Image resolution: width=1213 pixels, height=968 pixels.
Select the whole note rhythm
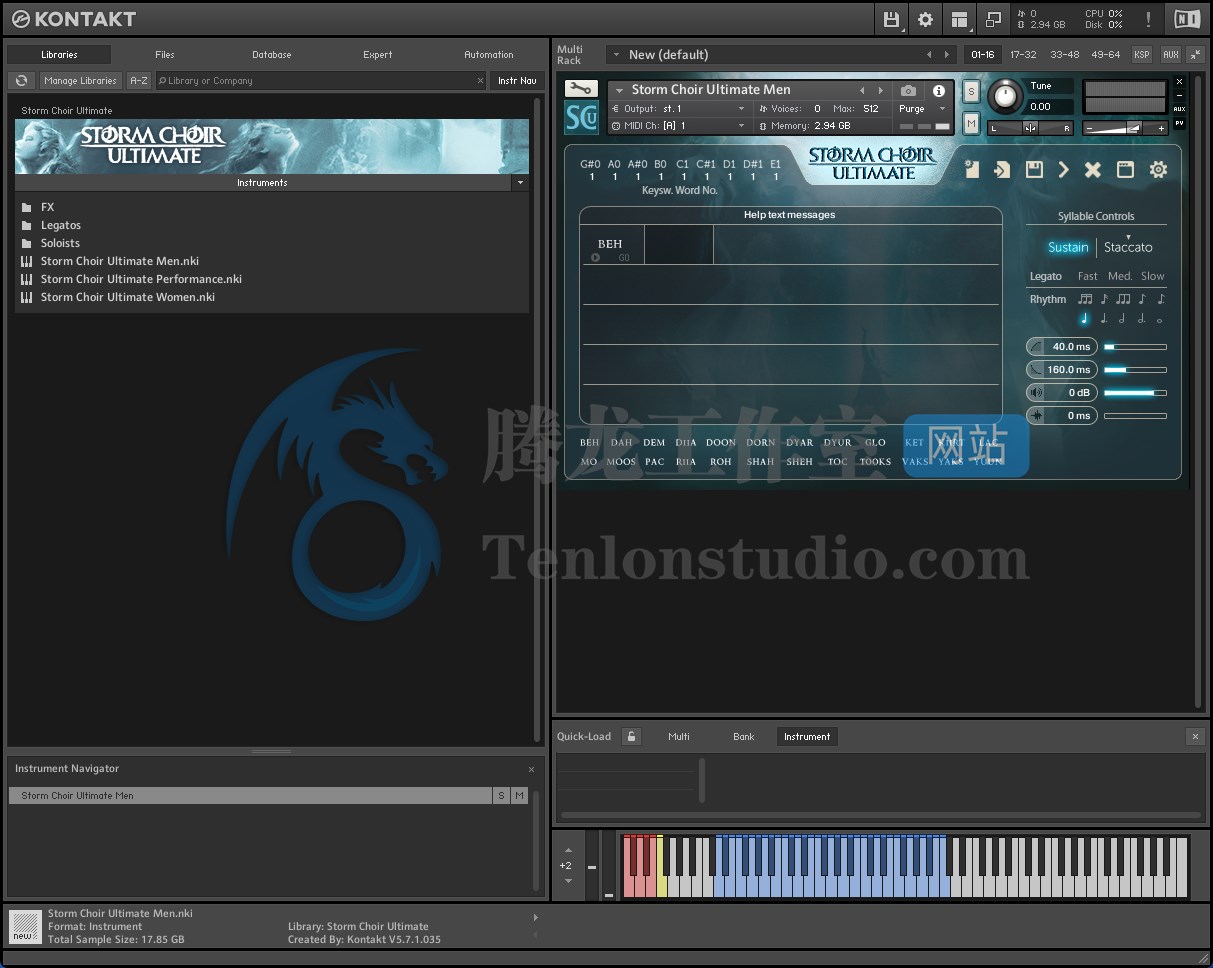[x=1160, y=320]
